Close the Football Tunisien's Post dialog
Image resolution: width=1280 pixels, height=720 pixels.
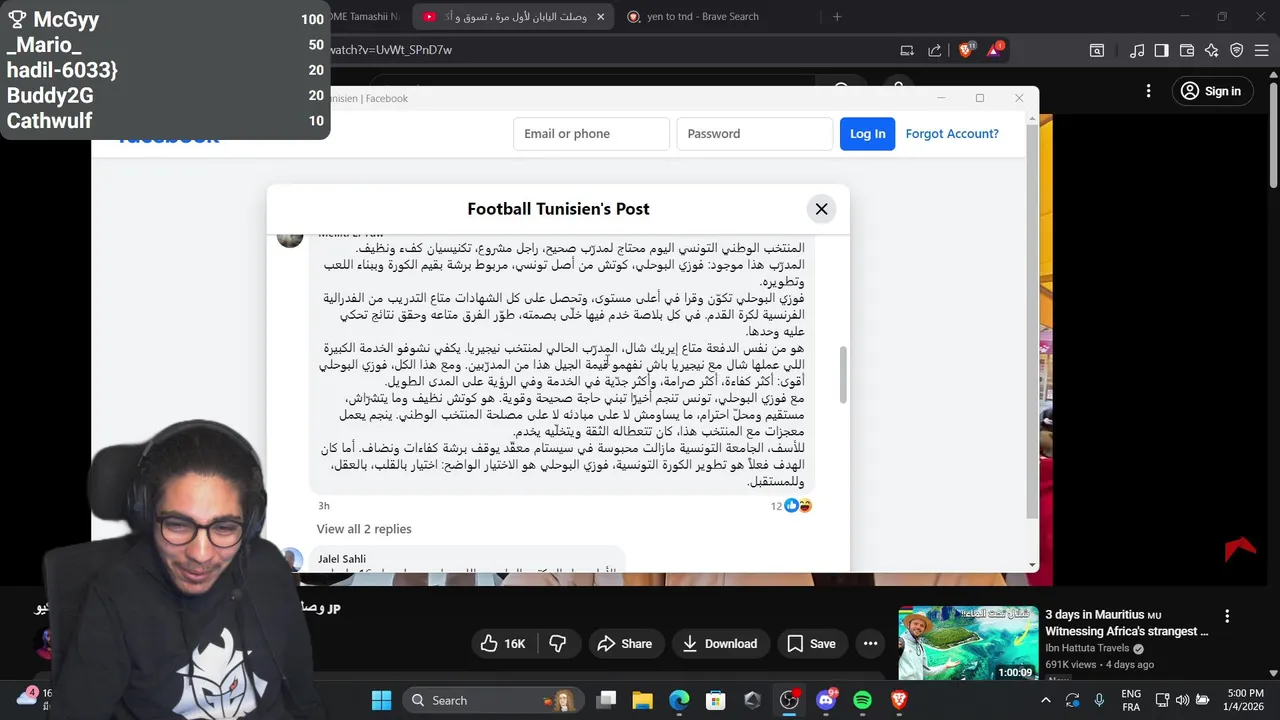tap(821, 209)
